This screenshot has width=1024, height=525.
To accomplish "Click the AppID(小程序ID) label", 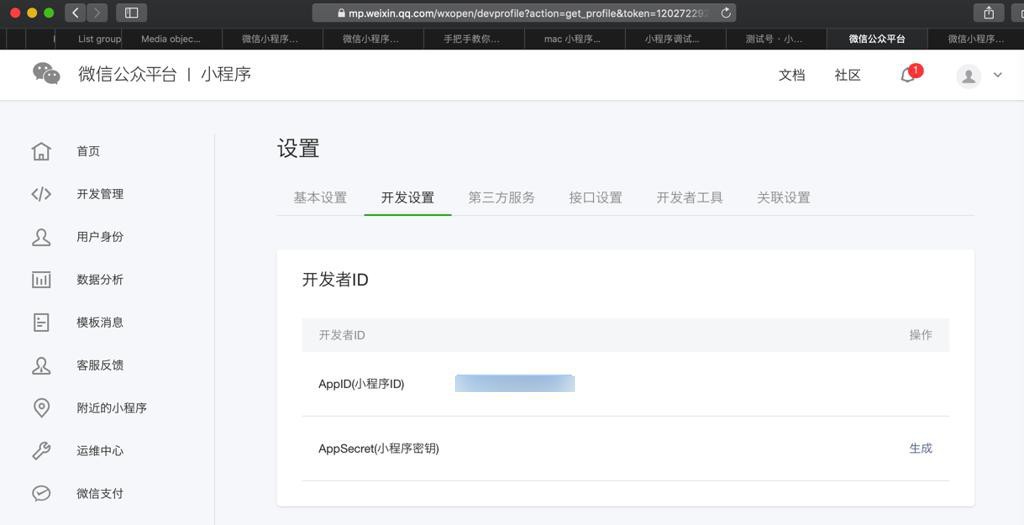I will click(362, 384).
